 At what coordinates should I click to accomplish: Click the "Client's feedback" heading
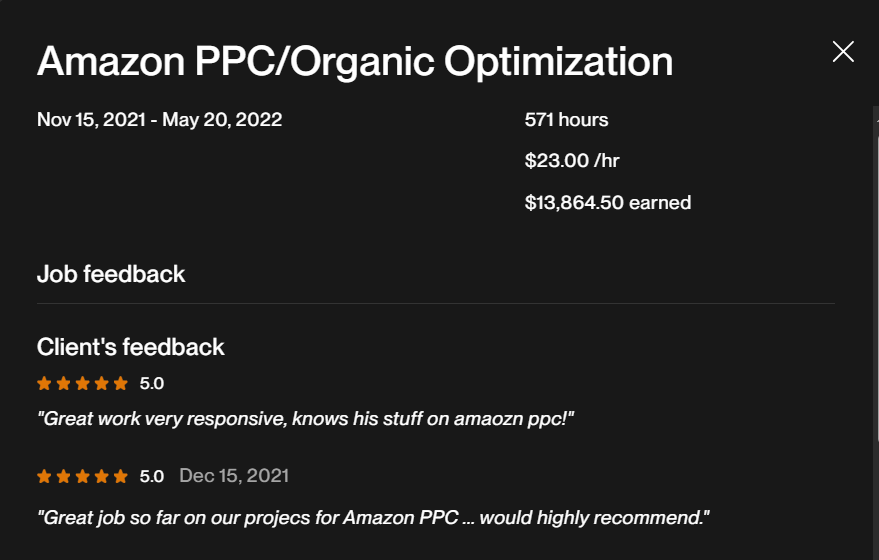[130, 347]
